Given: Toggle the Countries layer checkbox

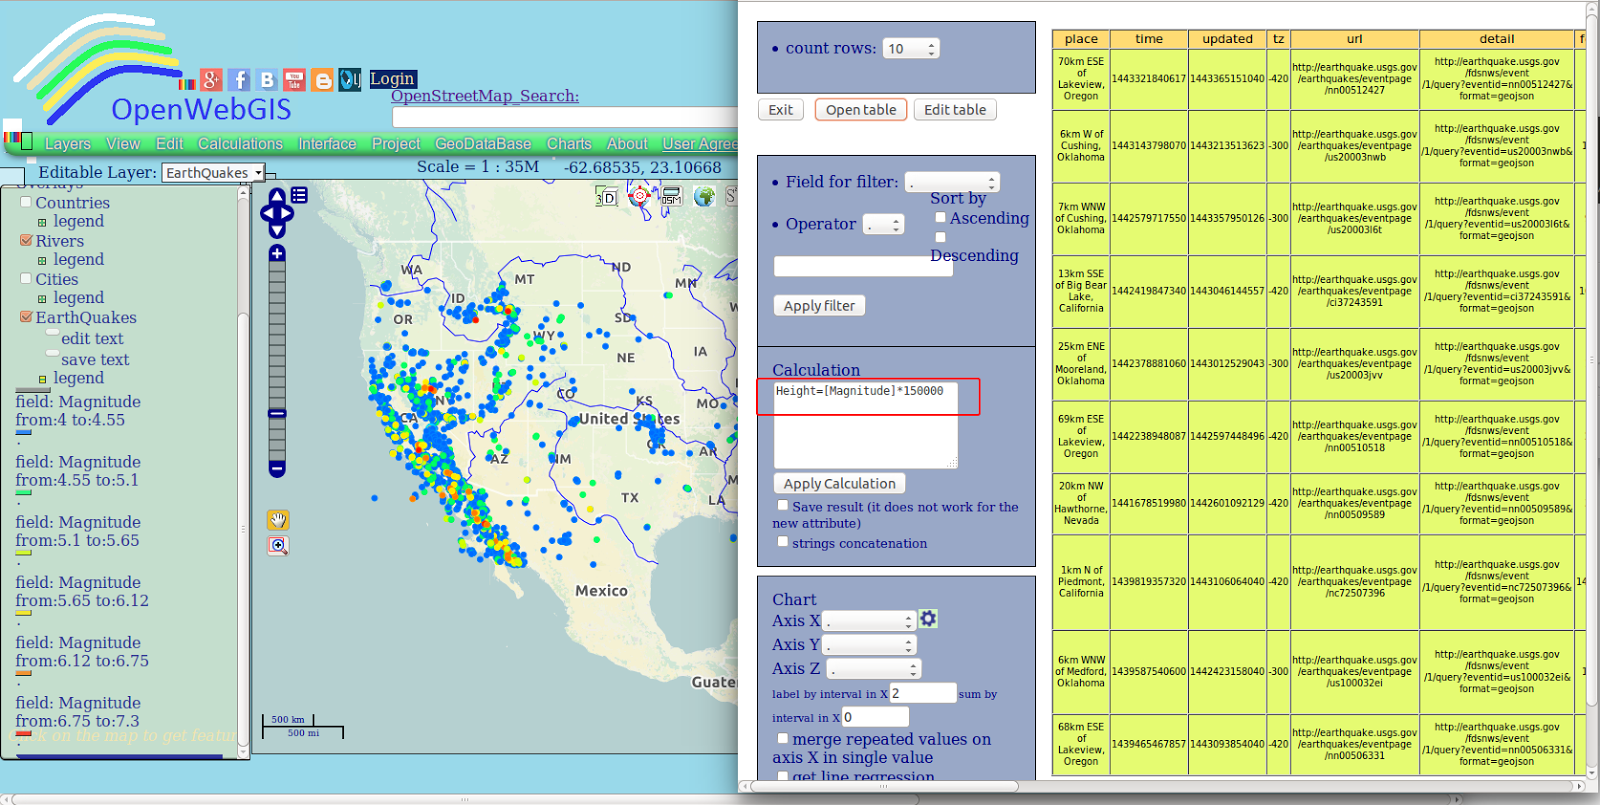Looking at the screenshot, I should 26,202.
